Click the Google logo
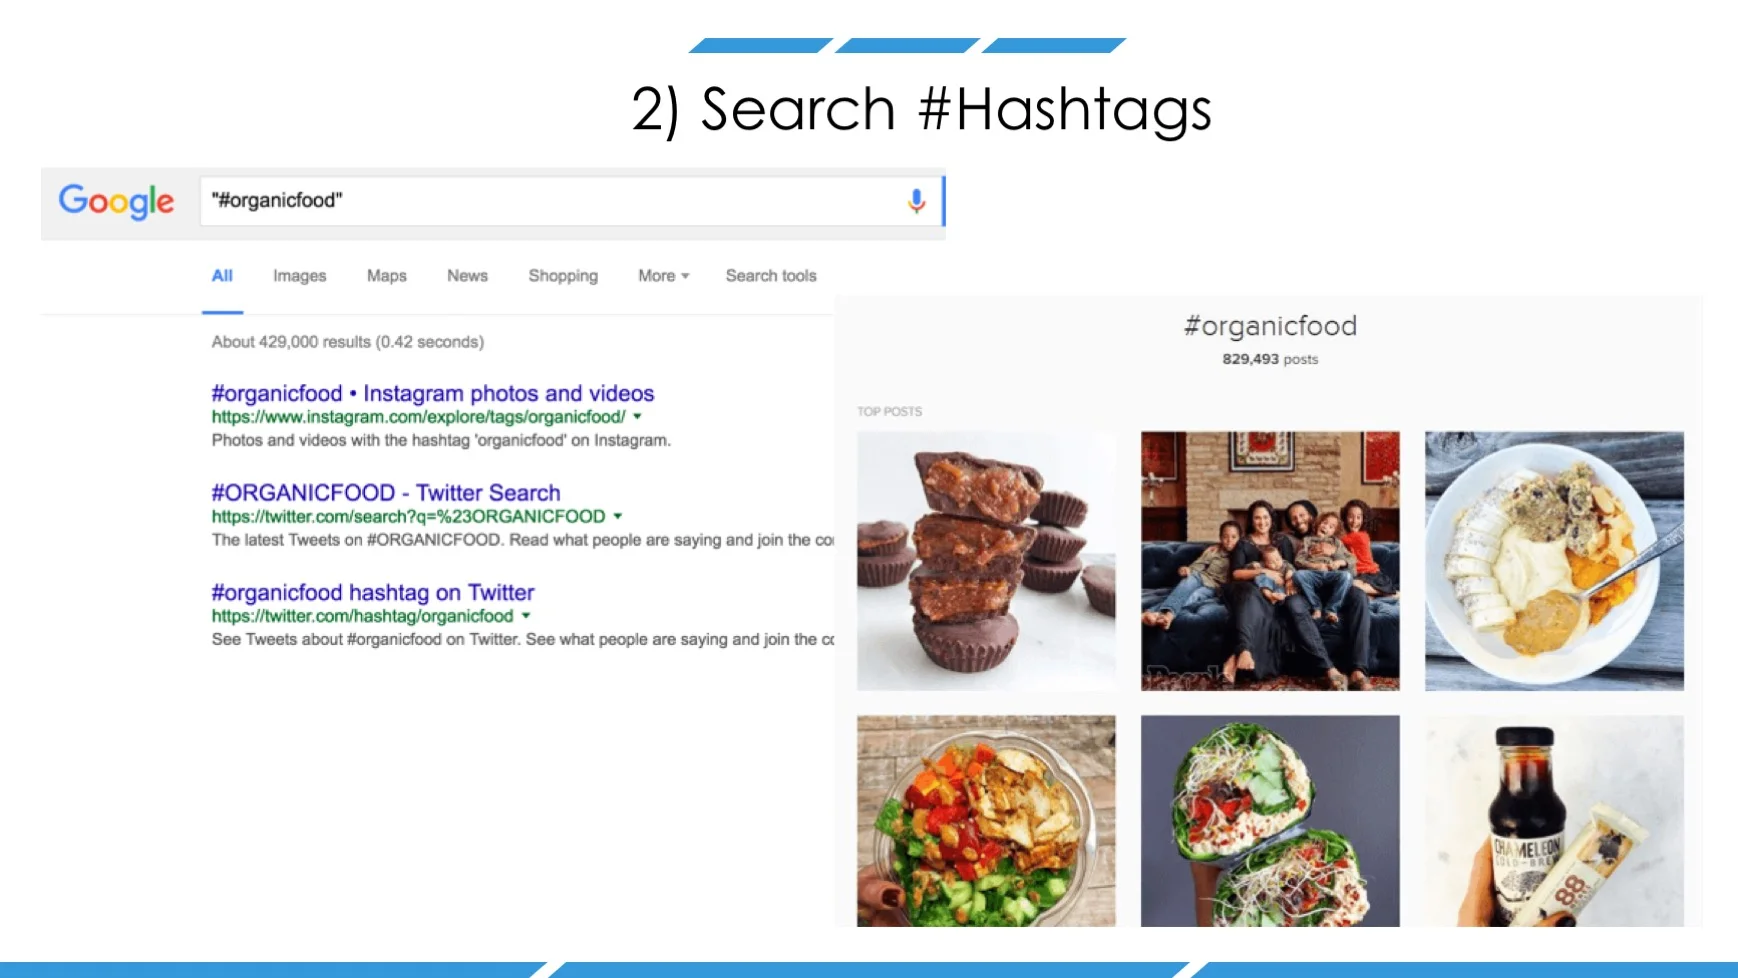1738x978 pixels. 116,202
